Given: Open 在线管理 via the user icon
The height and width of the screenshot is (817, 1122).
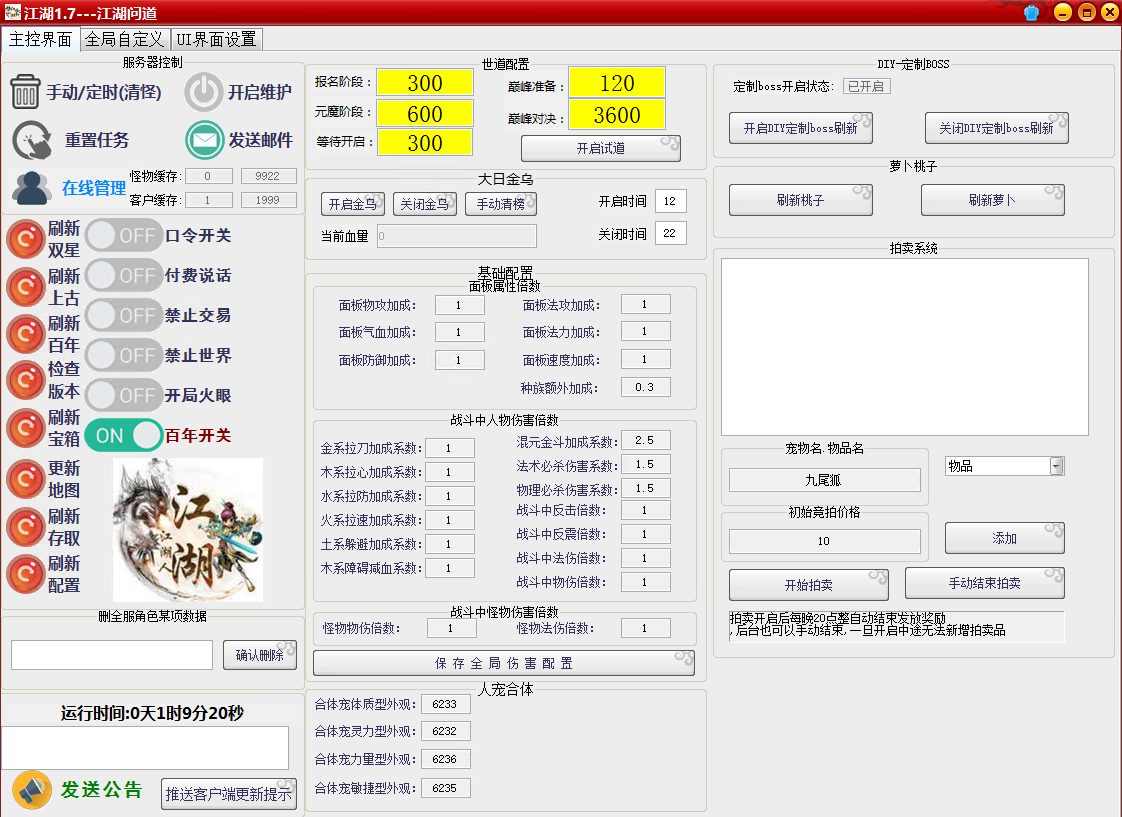Looking at the screenshot, I should pos(32,188).
